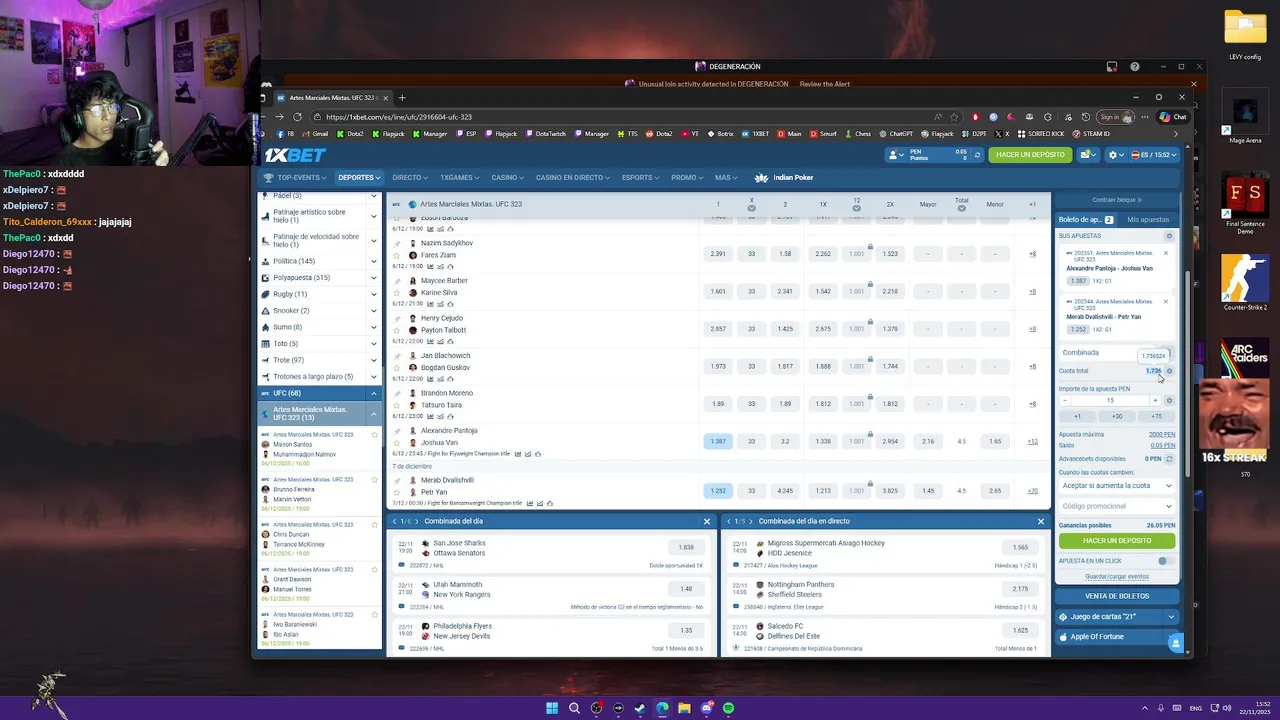1280x720 pixels.
Task: Reload the browser page
Action: (x=297, y=117)
